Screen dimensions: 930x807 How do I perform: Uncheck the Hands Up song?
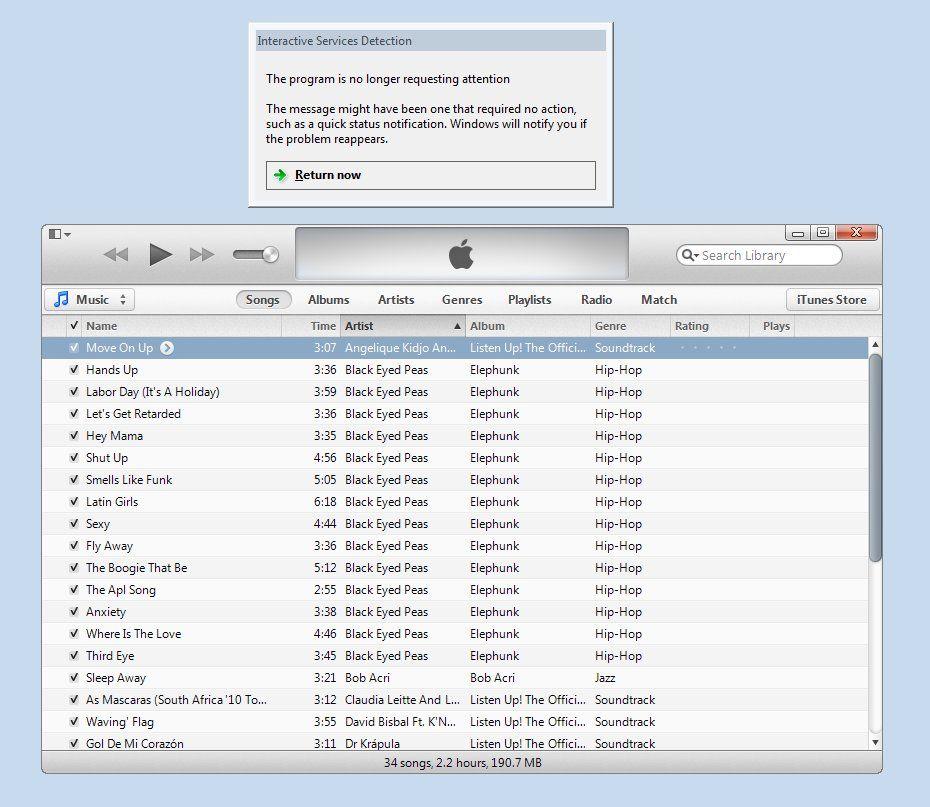(x=74, y=370)
